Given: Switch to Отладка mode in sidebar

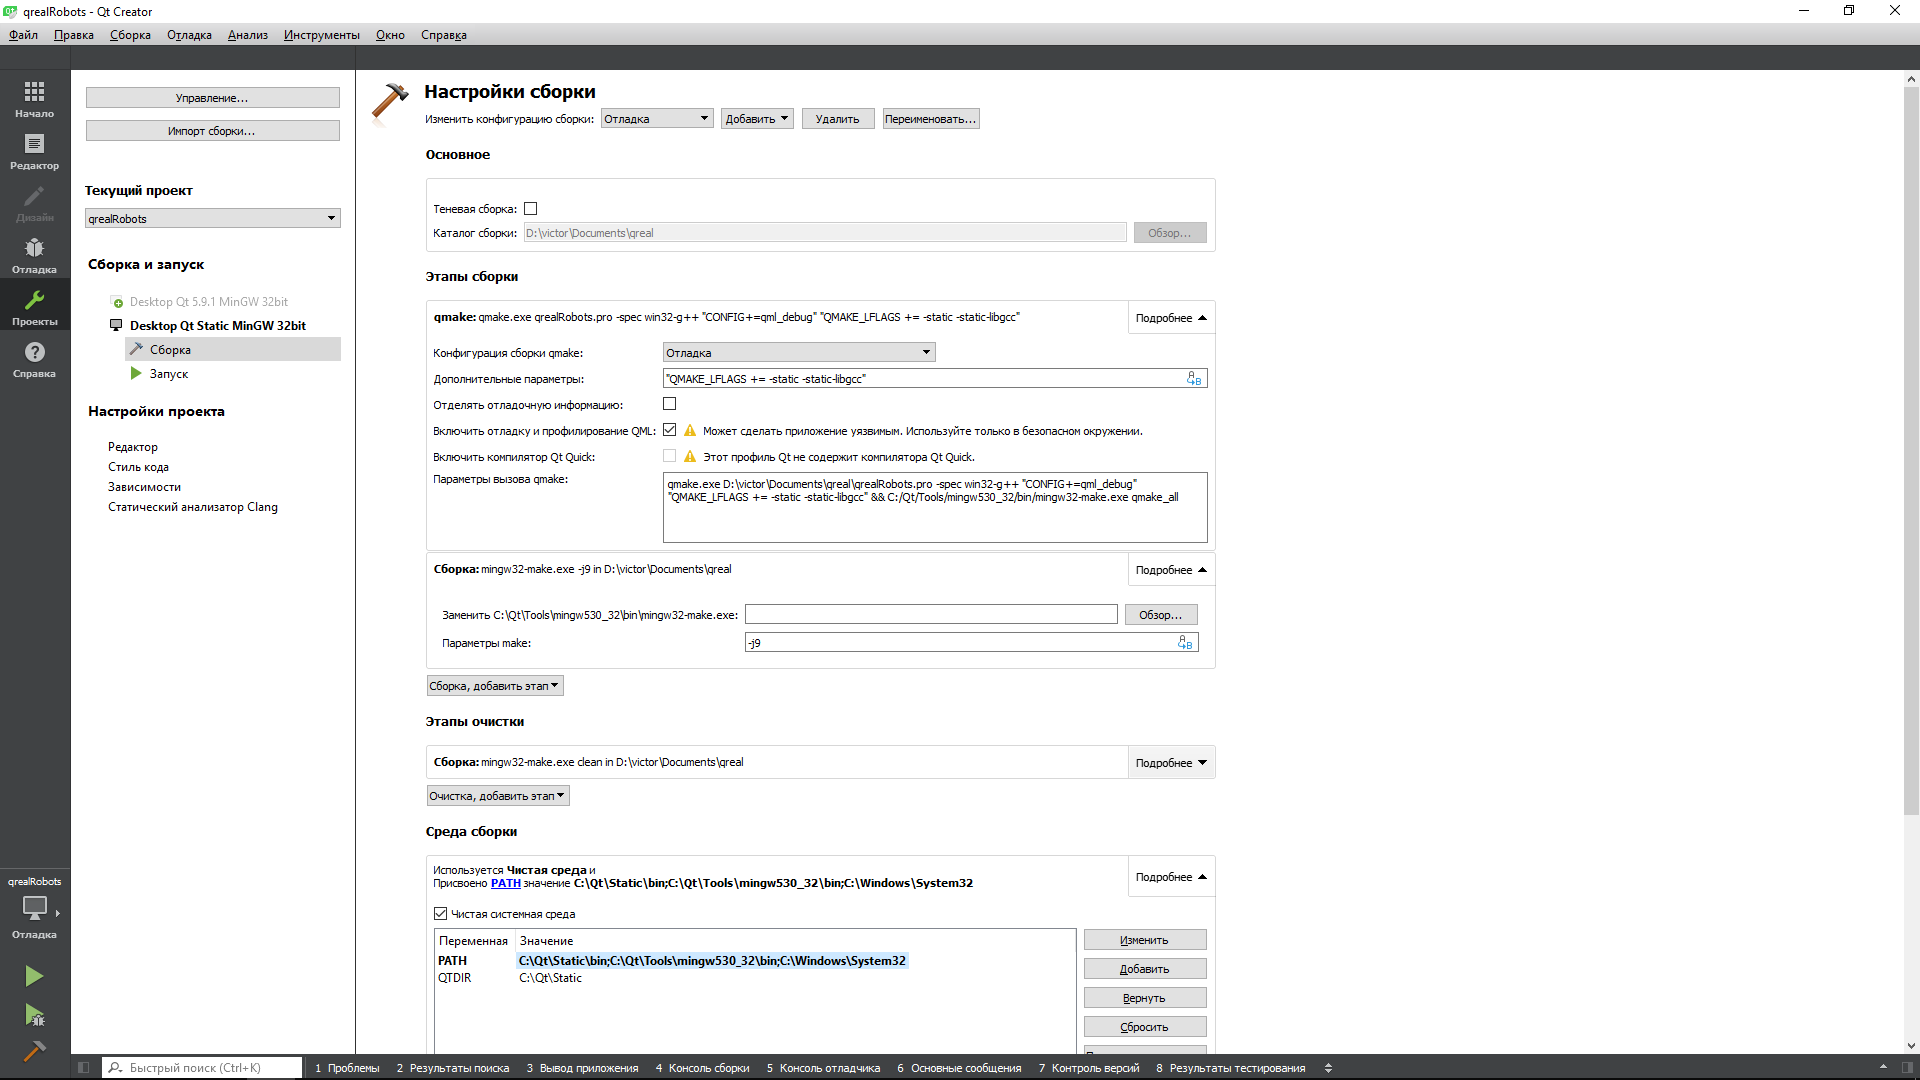Looking at the screenshot, I should click(x=34, y=255).
